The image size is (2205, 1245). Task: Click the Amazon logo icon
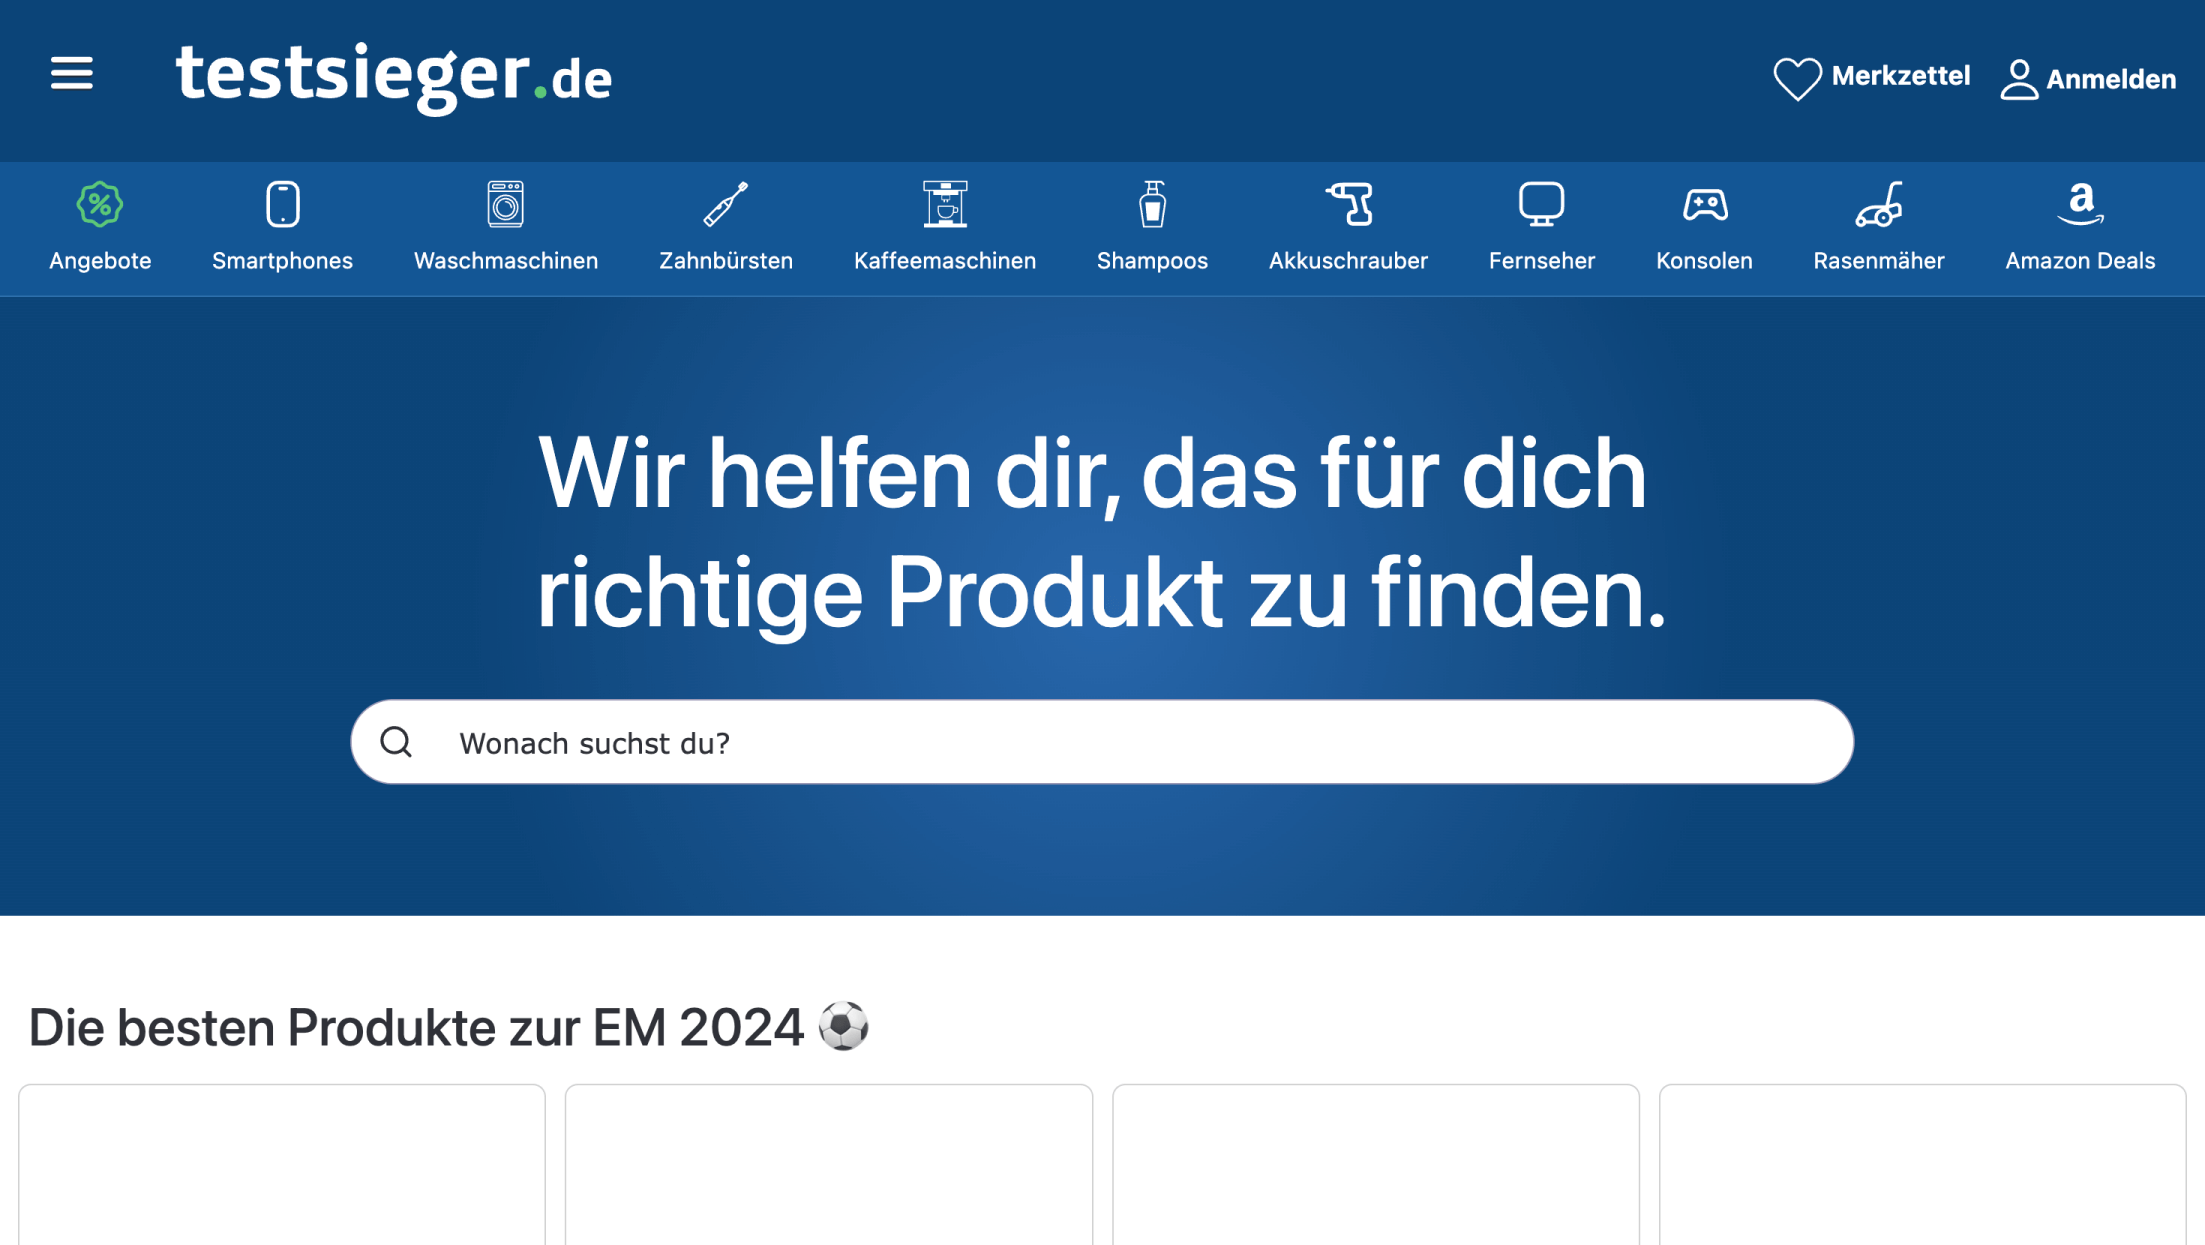[x=2081, y=204]
